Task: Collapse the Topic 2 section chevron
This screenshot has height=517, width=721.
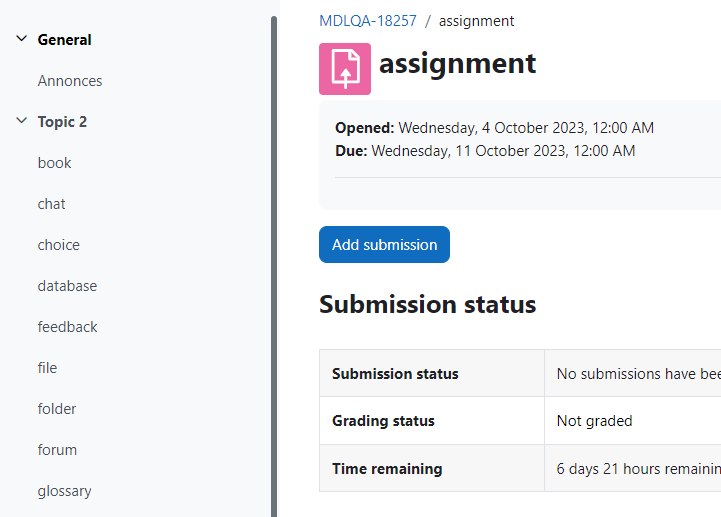Action: pos(22,121)
